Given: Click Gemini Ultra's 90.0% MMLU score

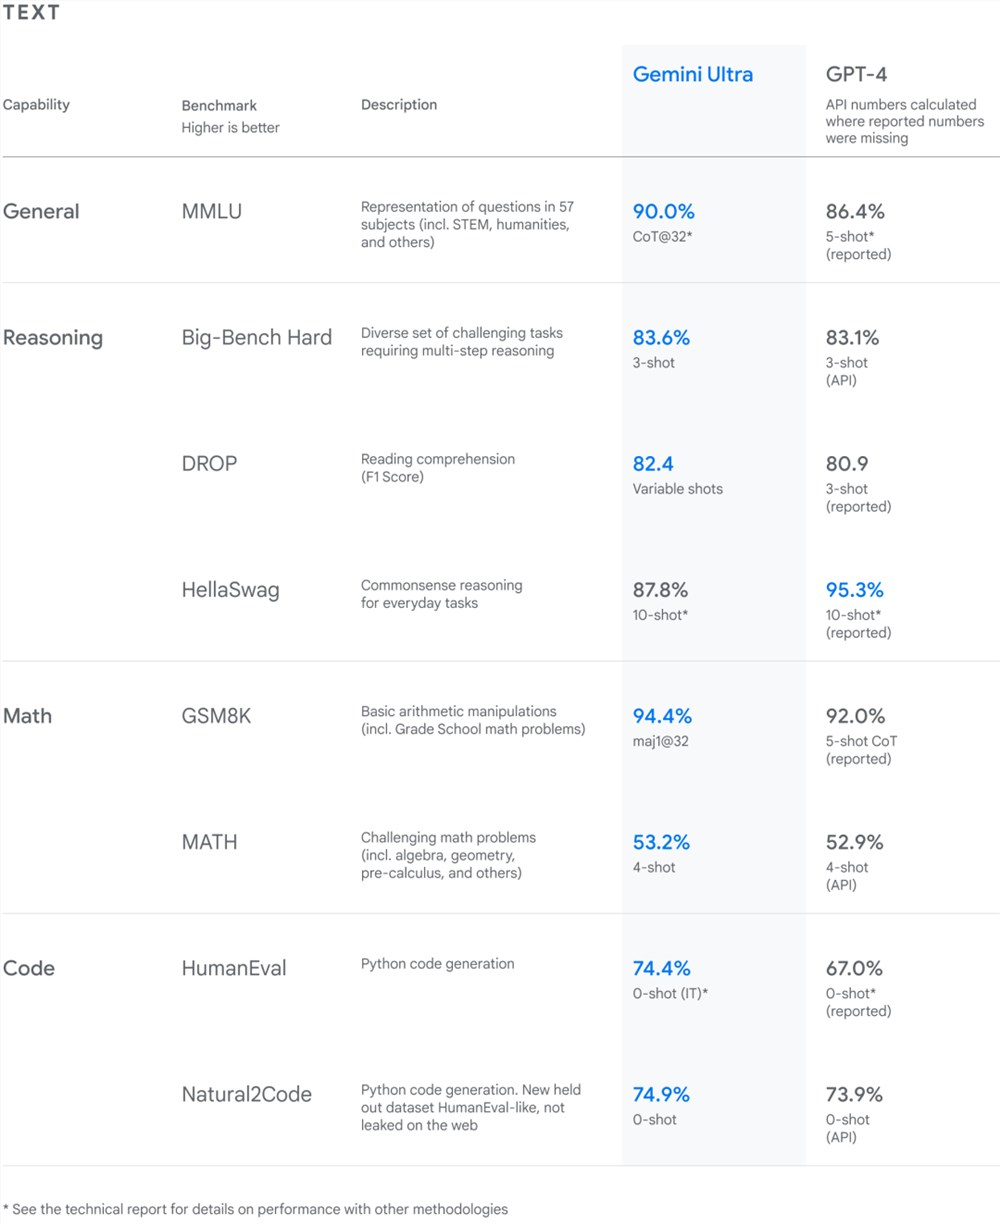Looking at the screenshot, I should [663, 211].
